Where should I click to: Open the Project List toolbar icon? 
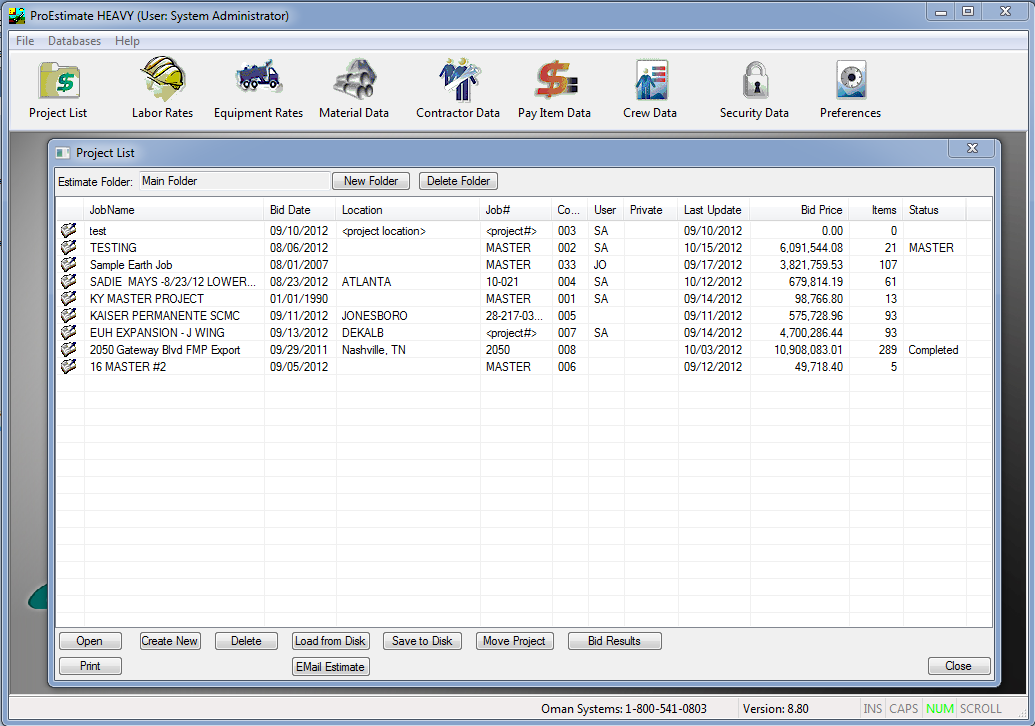coord(59,82)
